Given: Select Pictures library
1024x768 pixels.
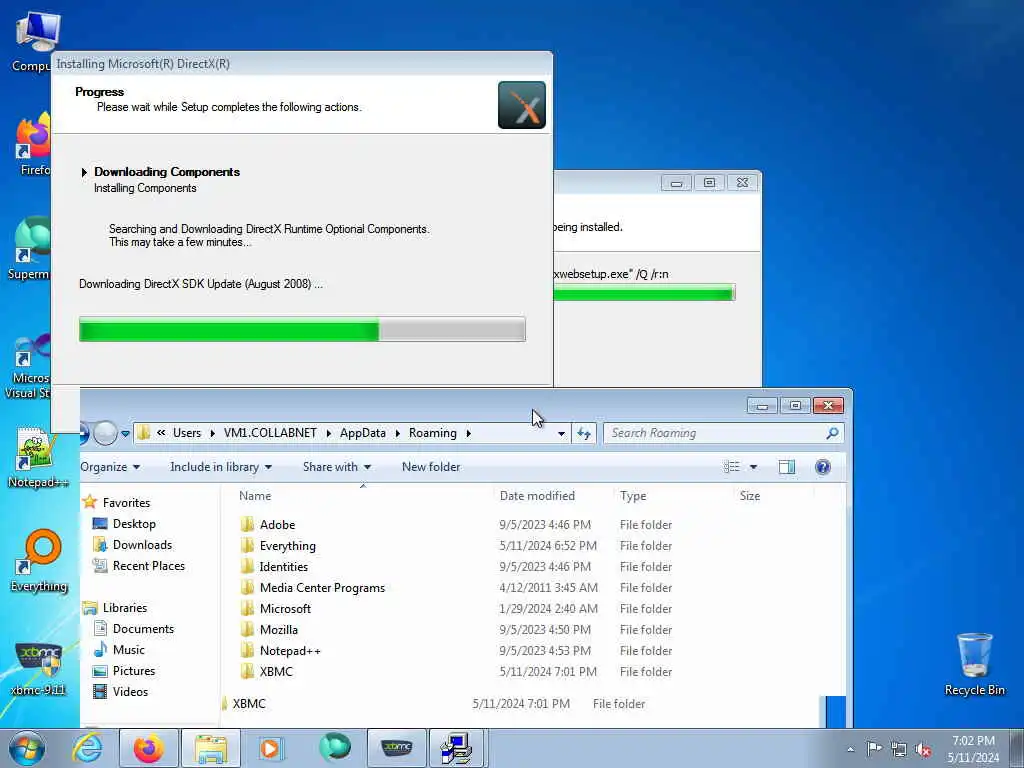Looking at the screenshot, I should (124, 671).
